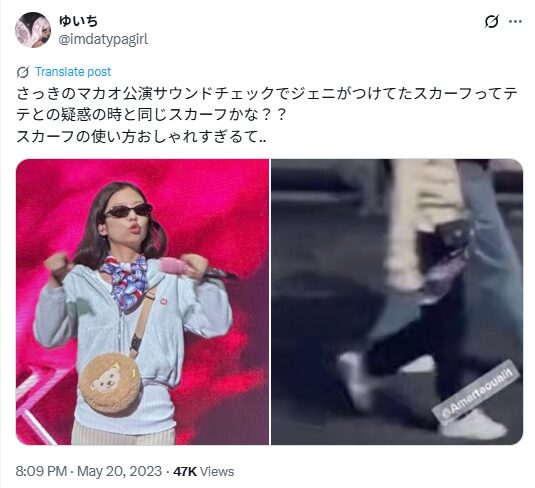Click the second tweet line starting with テとの疑惑
Image resolution: width=535 pixels, height=488 pixels.
(151, 115)
